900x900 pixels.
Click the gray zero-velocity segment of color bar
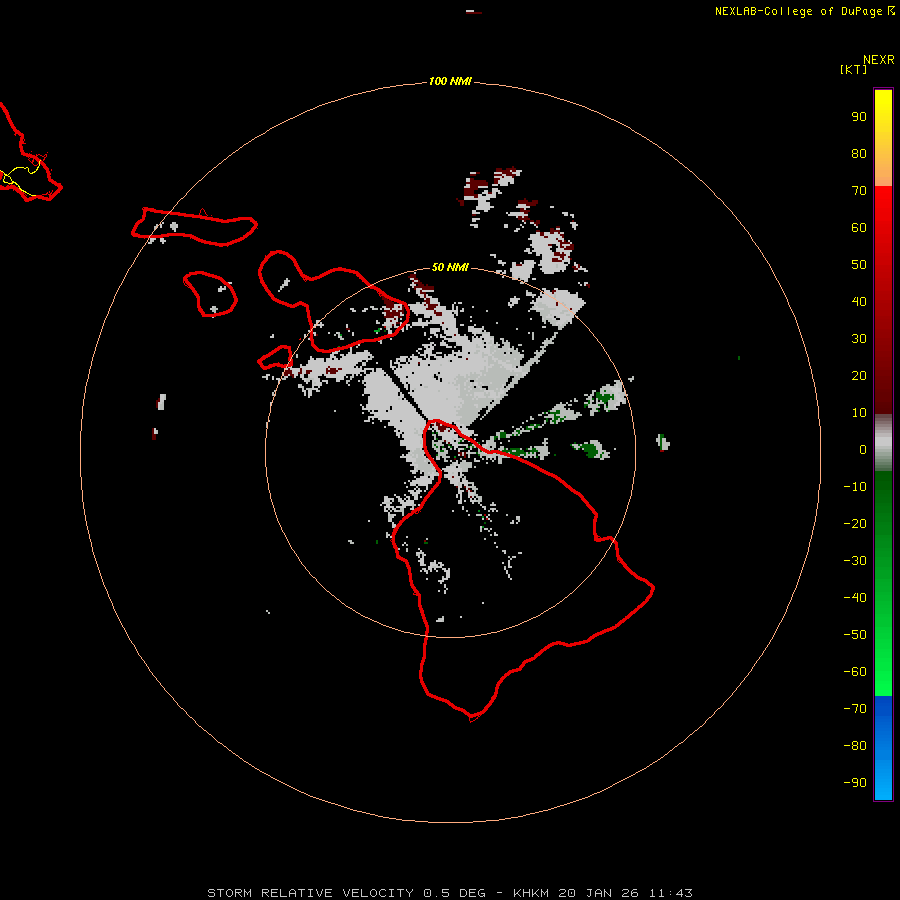[883, 443]
